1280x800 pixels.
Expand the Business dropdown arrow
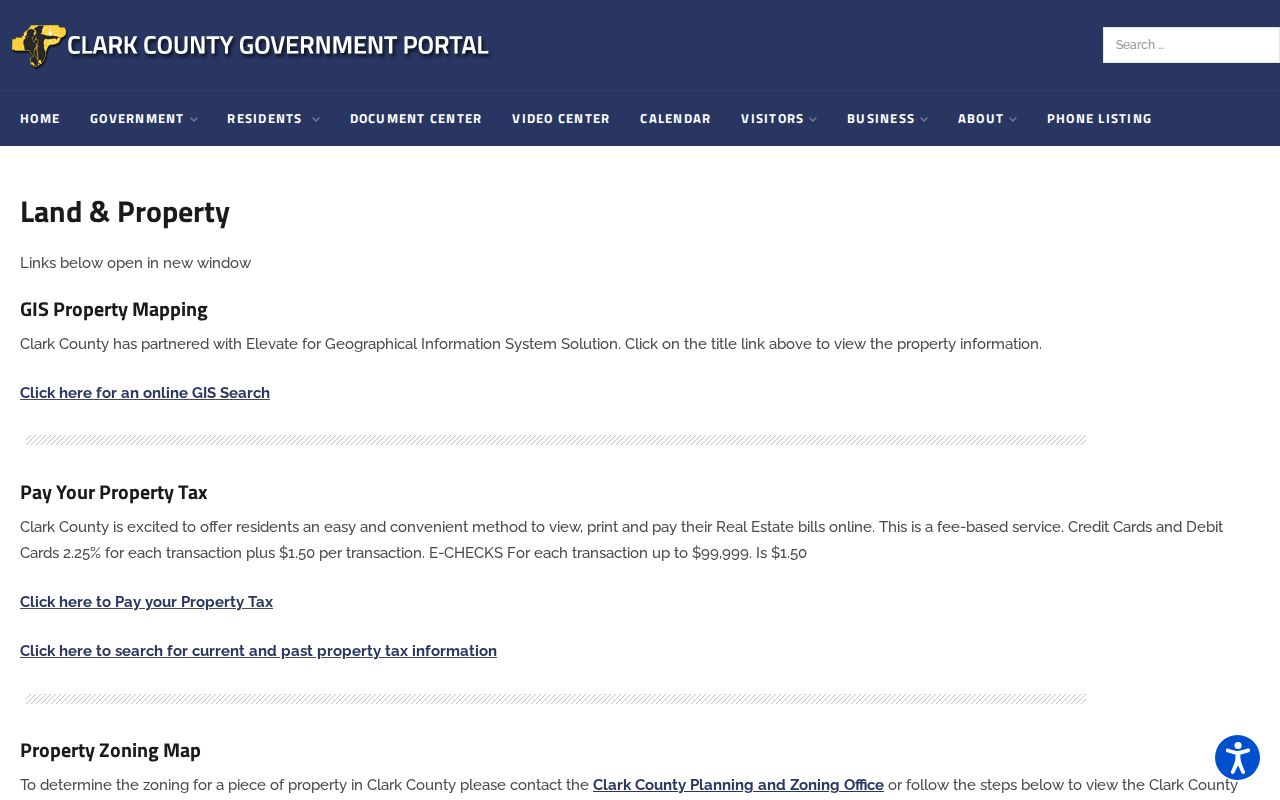point(924,119)
